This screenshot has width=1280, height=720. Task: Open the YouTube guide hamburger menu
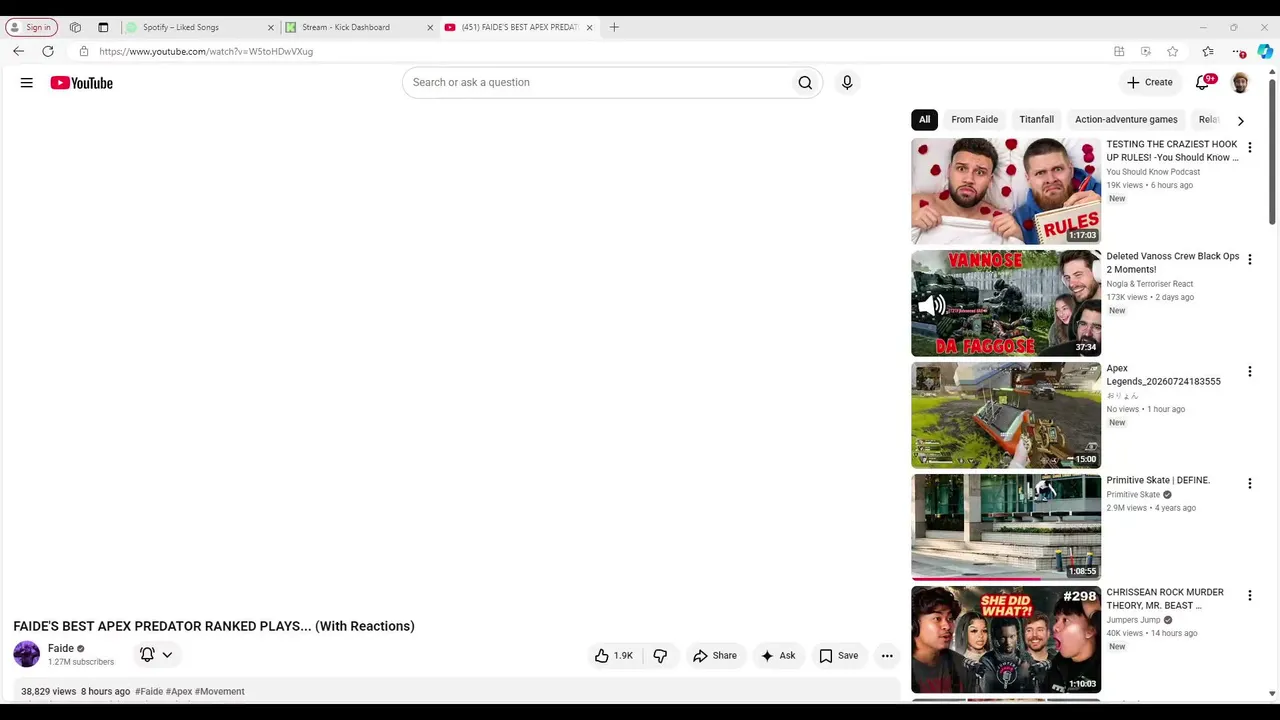pyautogui.click(x=27, y=83)
